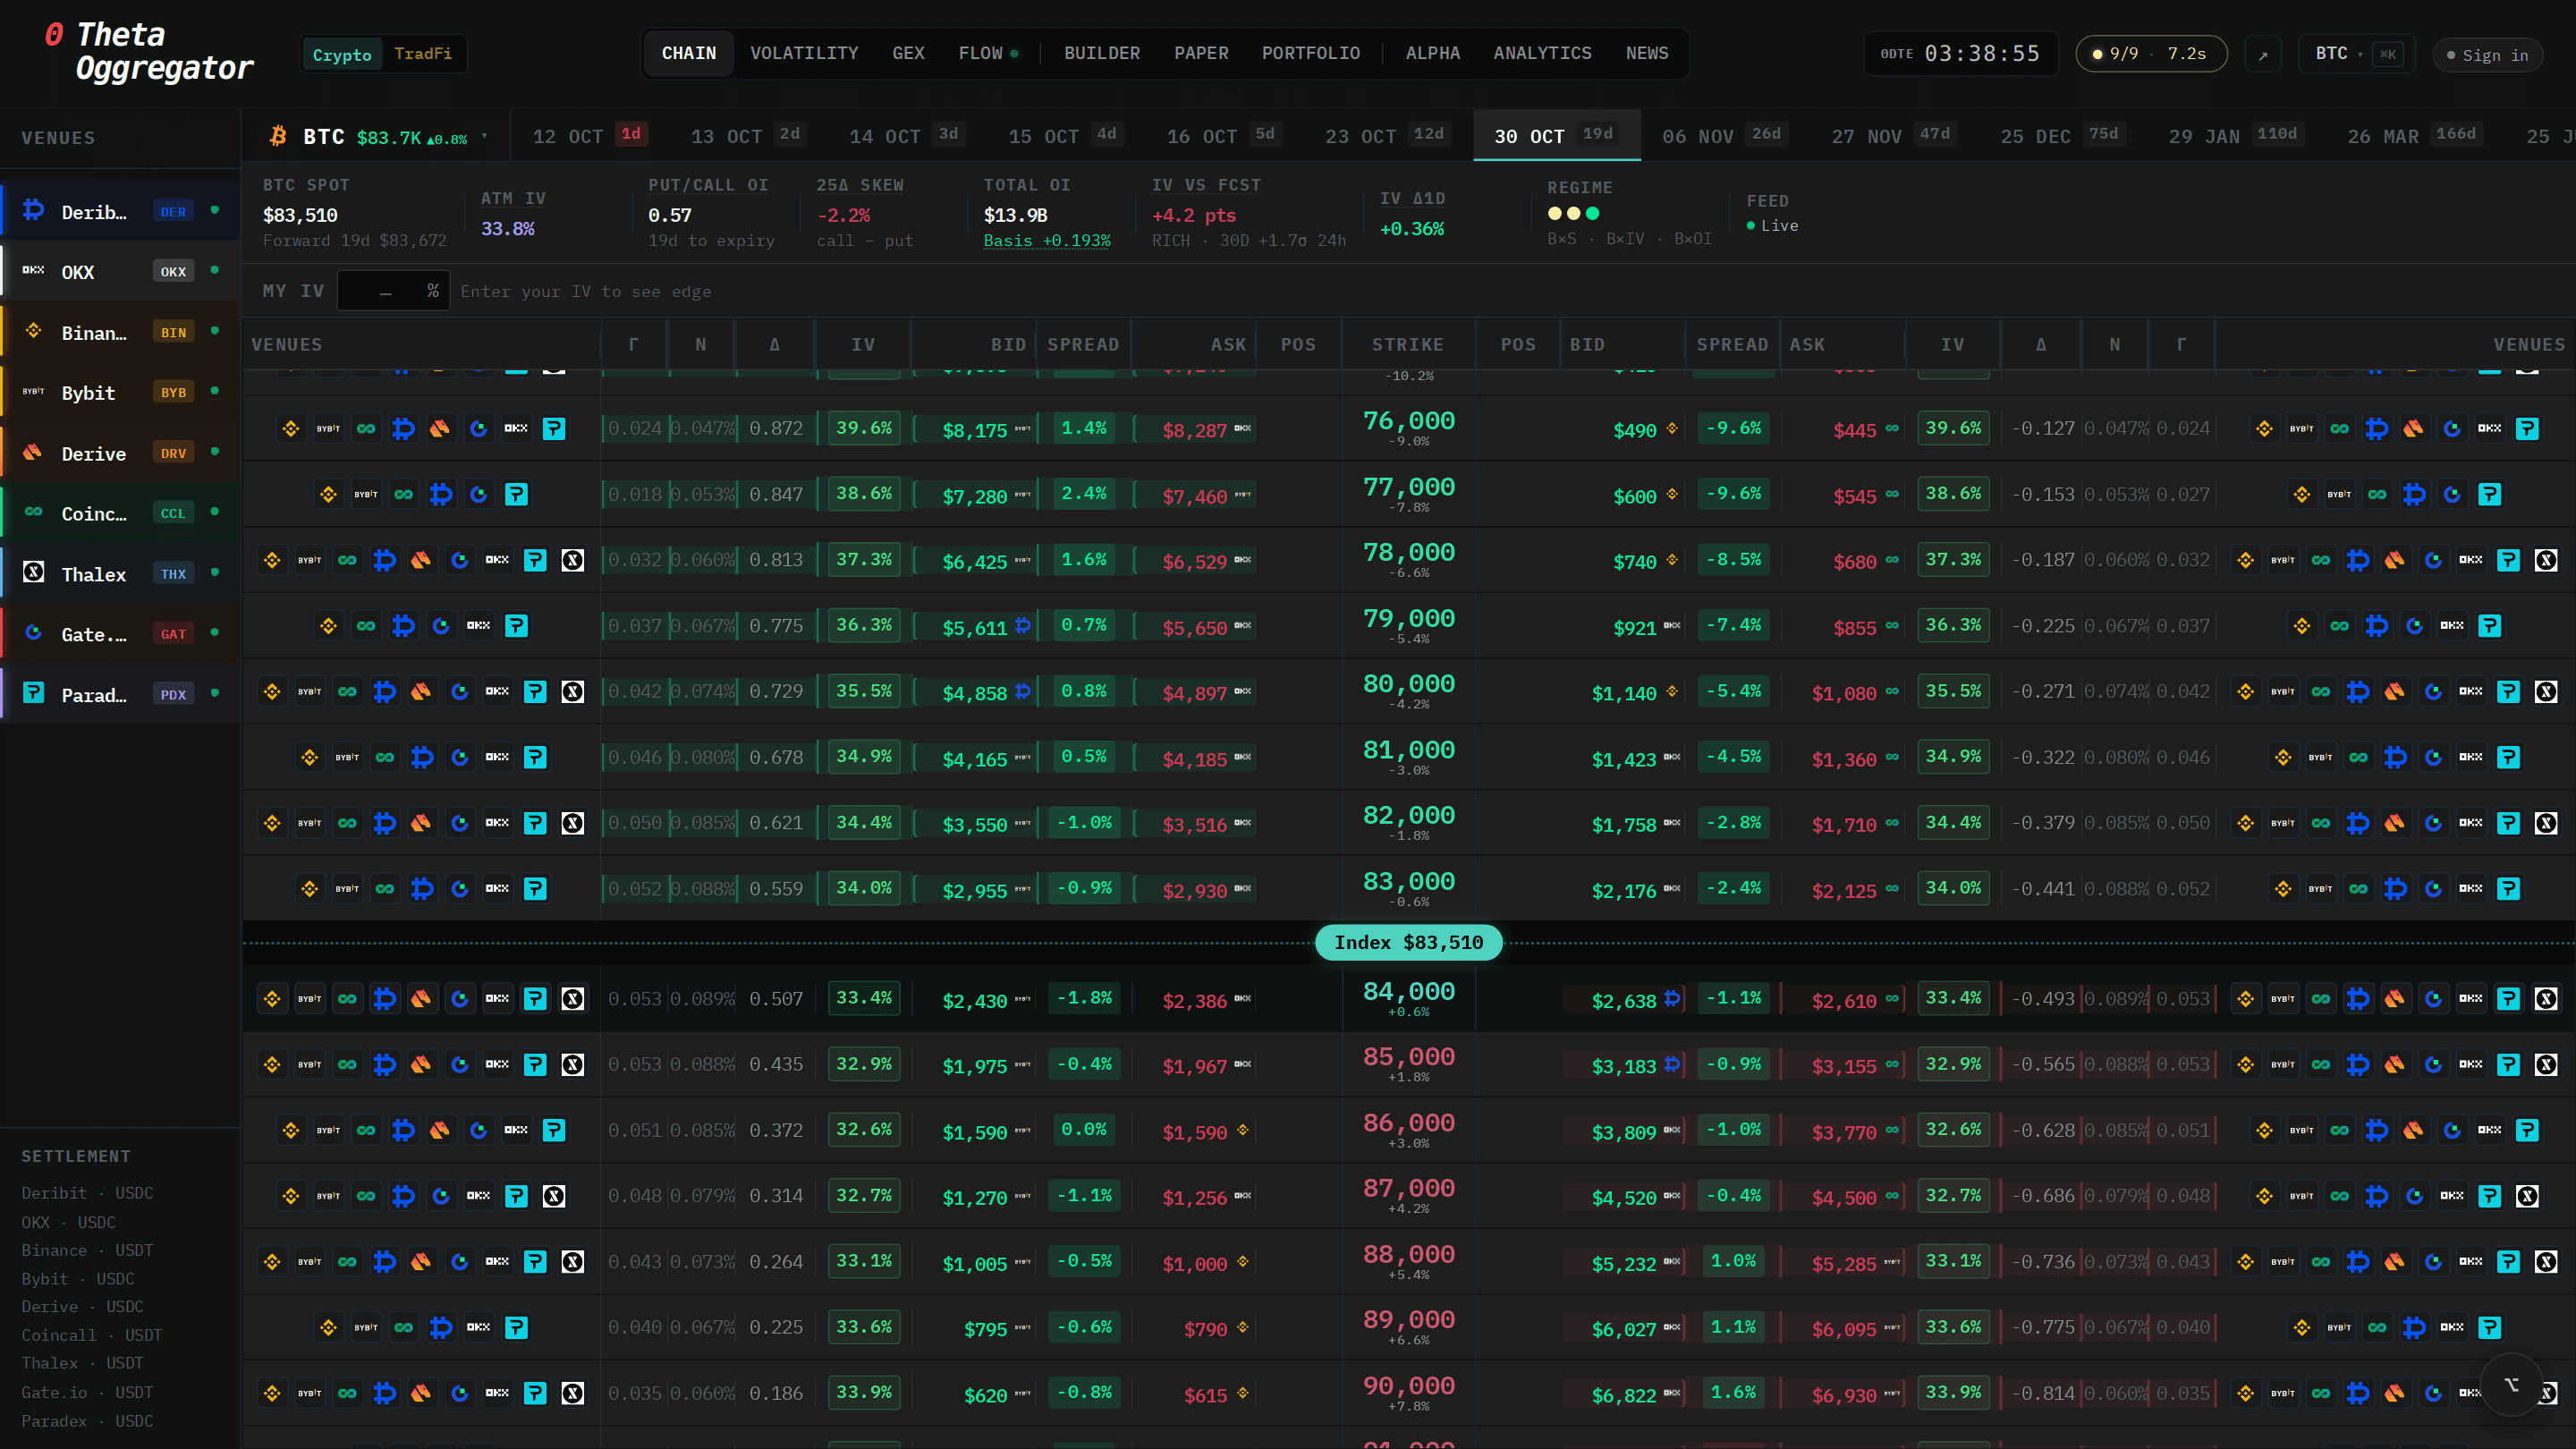This screenshot has width=2576, height=1449.
Task: Toggle the Deribit venue in the sidebar
Action: (x=120, y=211)
